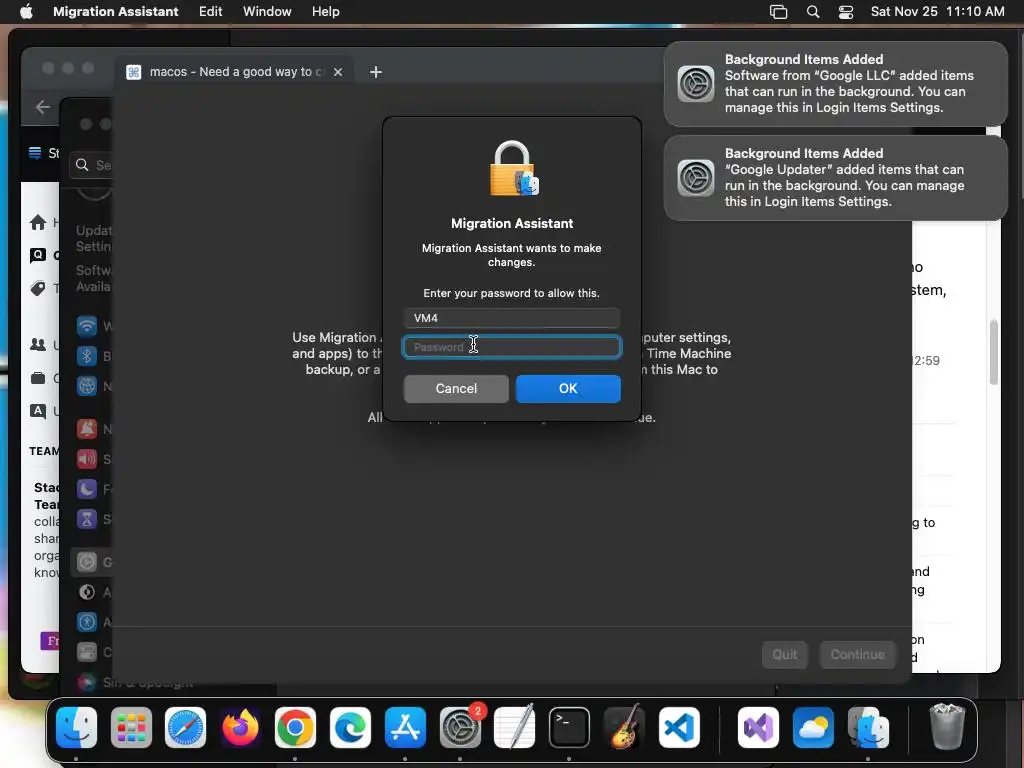Open the cloud weather app in Dock
The height and width of the screenshot is (768, 1024).
pos(813,728)
